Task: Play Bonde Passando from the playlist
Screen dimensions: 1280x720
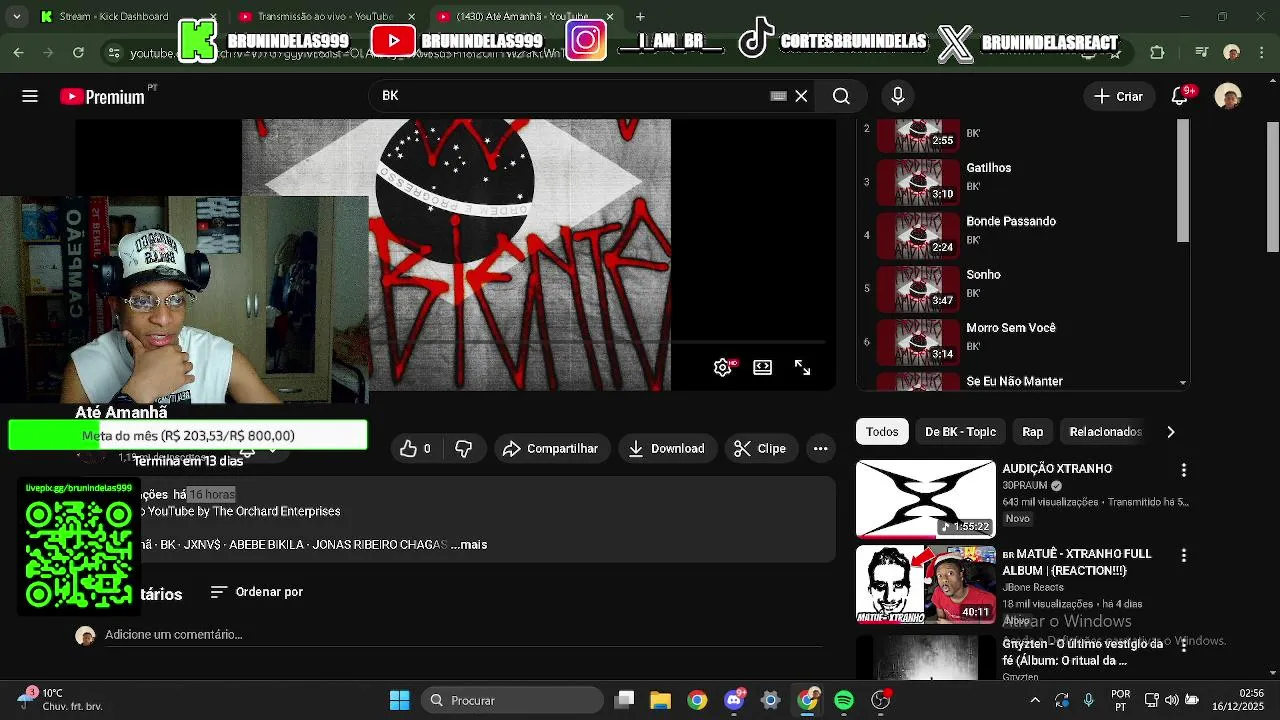Action: (1020, 235)
